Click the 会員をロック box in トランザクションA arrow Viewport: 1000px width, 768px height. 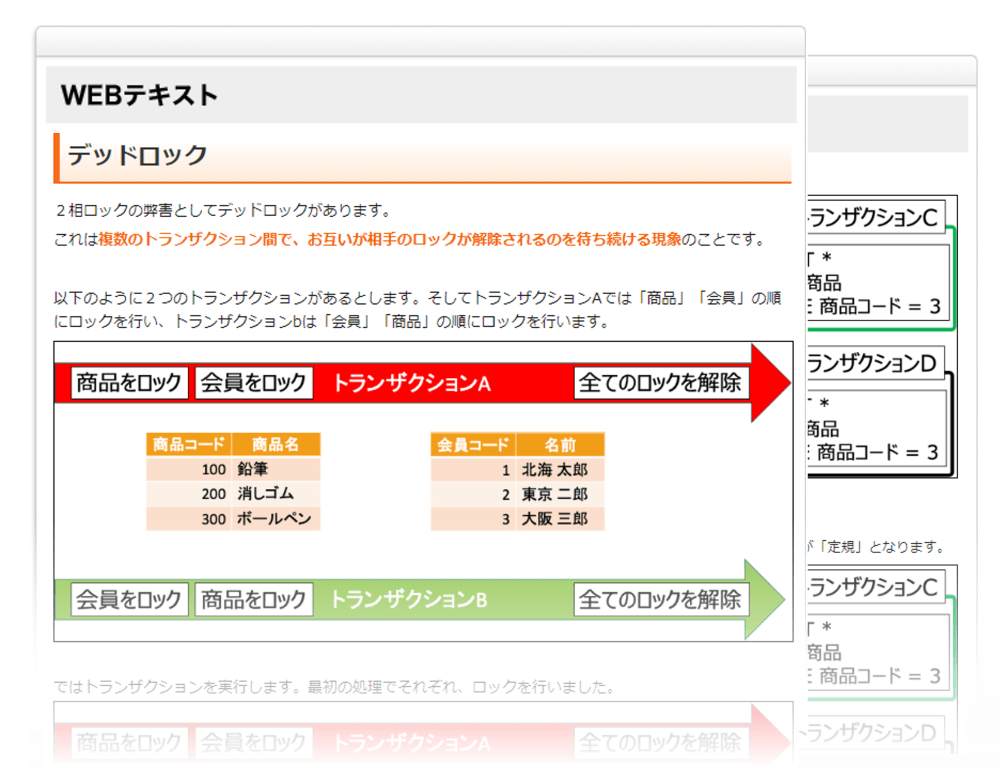pyautogui.click(x=254, y=382)
